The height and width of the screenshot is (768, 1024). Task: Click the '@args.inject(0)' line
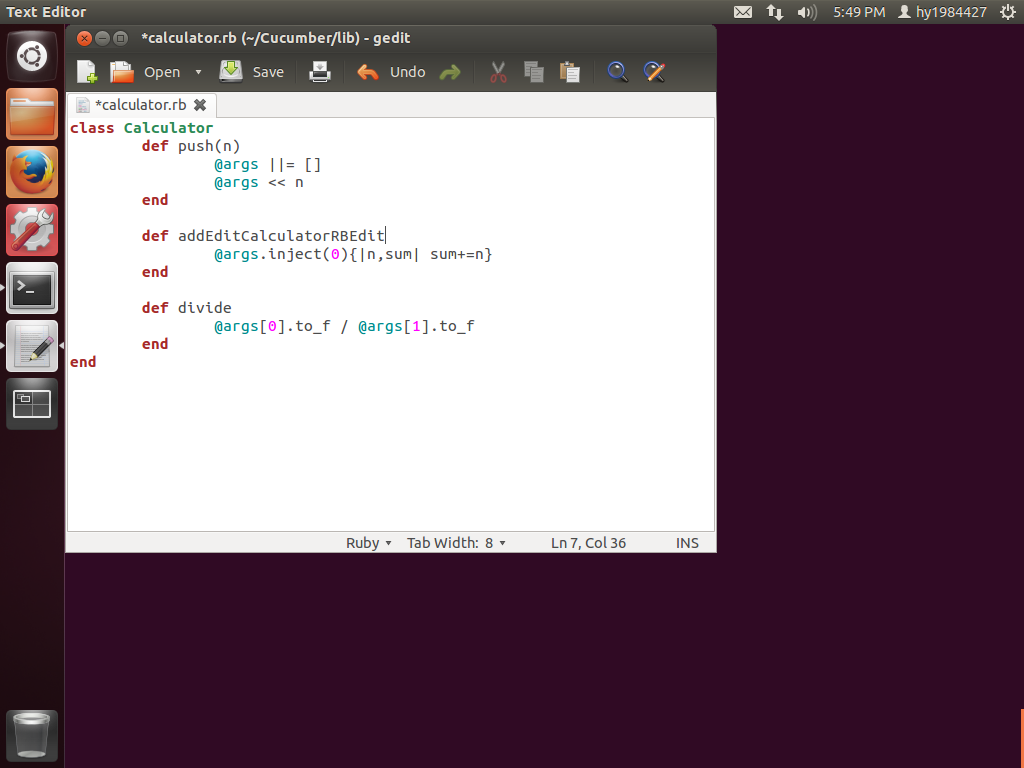pos(353,254)
